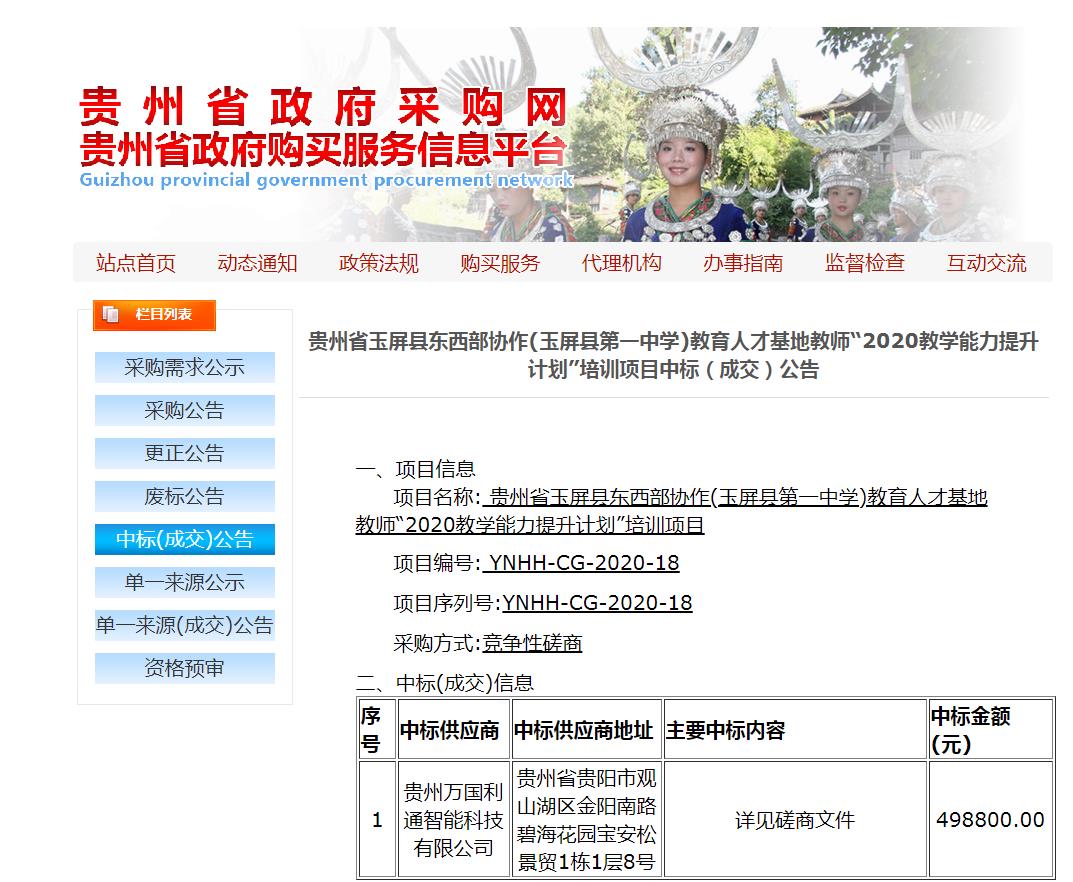The image size is (1073, 882).
Task: Open 资格预审 sidebar category
Action: click(184, 668)
